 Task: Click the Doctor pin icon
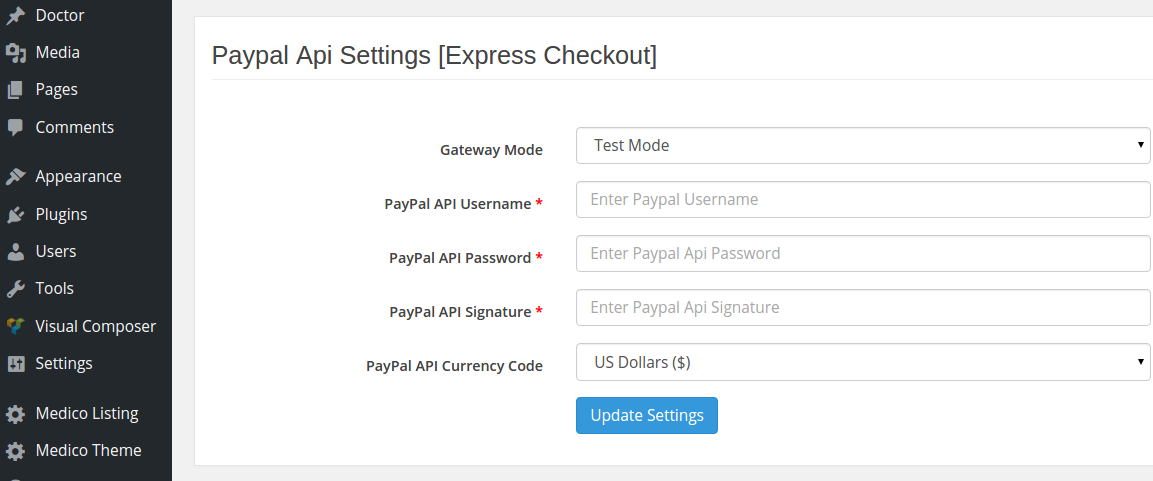15,15
